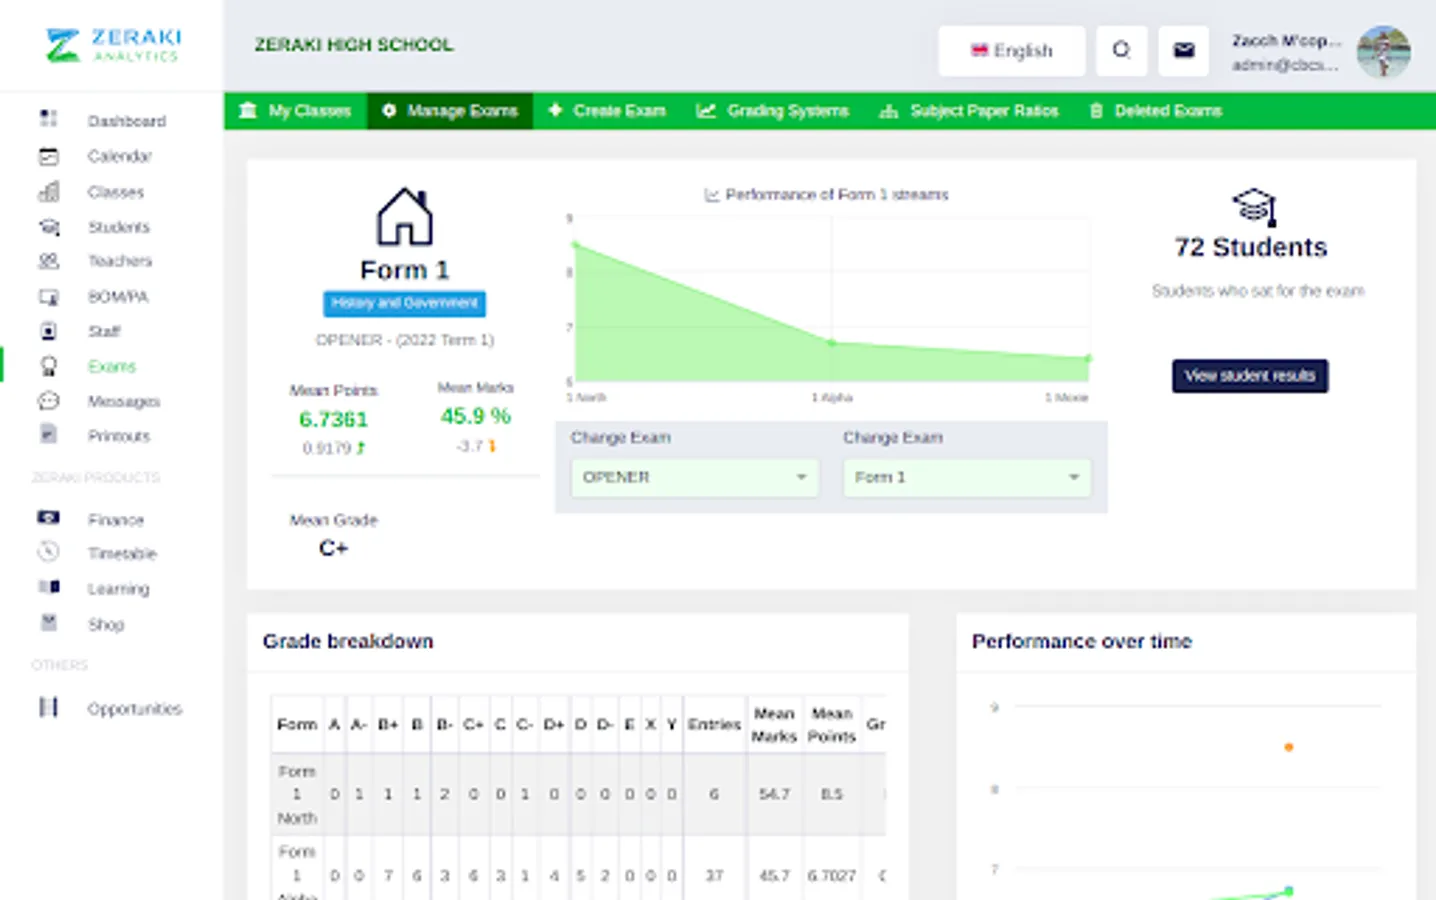Open the Opportunities sidebar link
Screen dimensions: 1436x900
tap(135, 709)
